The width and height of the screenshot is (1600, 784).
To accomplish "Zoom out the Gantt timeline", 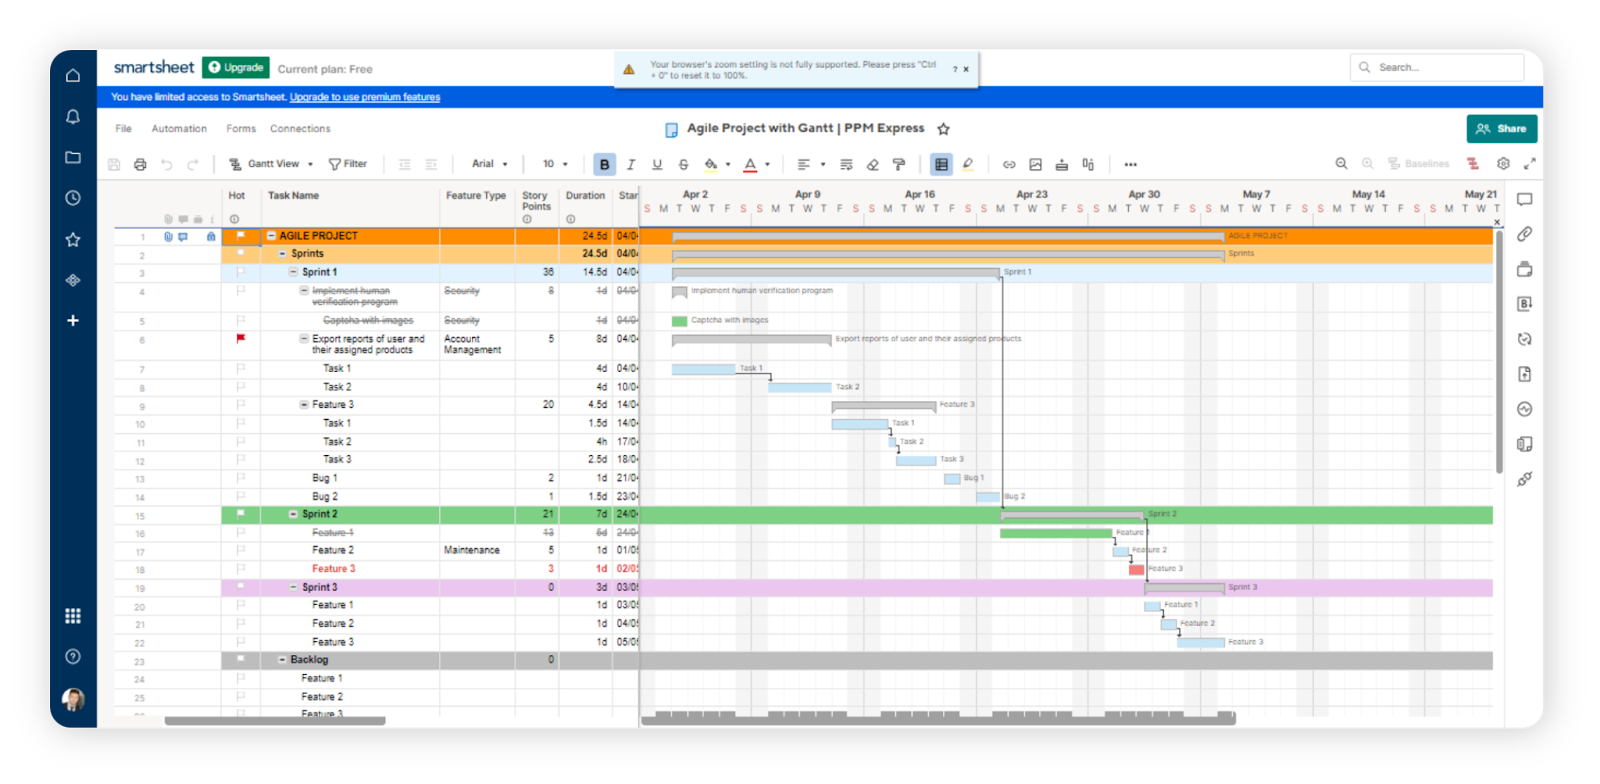I will (1341, 163).
